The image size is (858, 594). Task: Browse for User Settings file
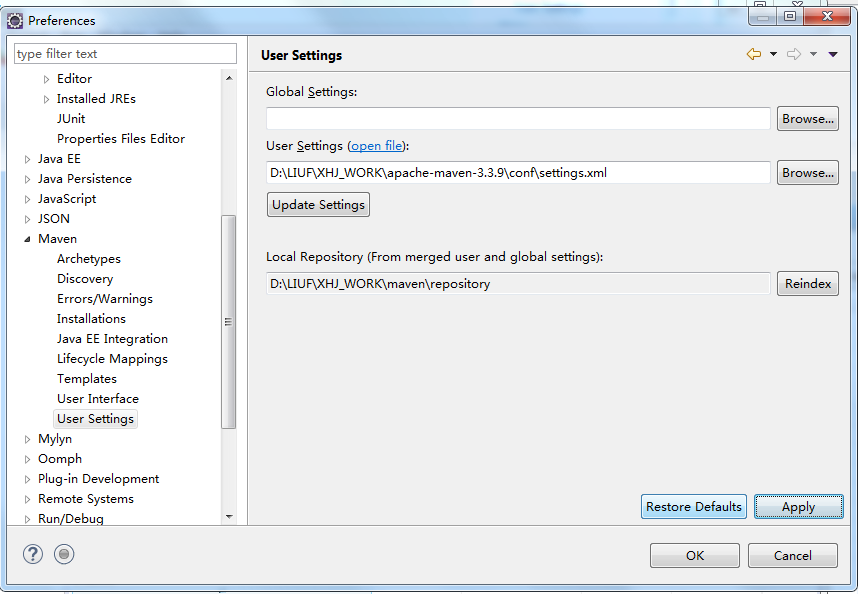[808, 173]
